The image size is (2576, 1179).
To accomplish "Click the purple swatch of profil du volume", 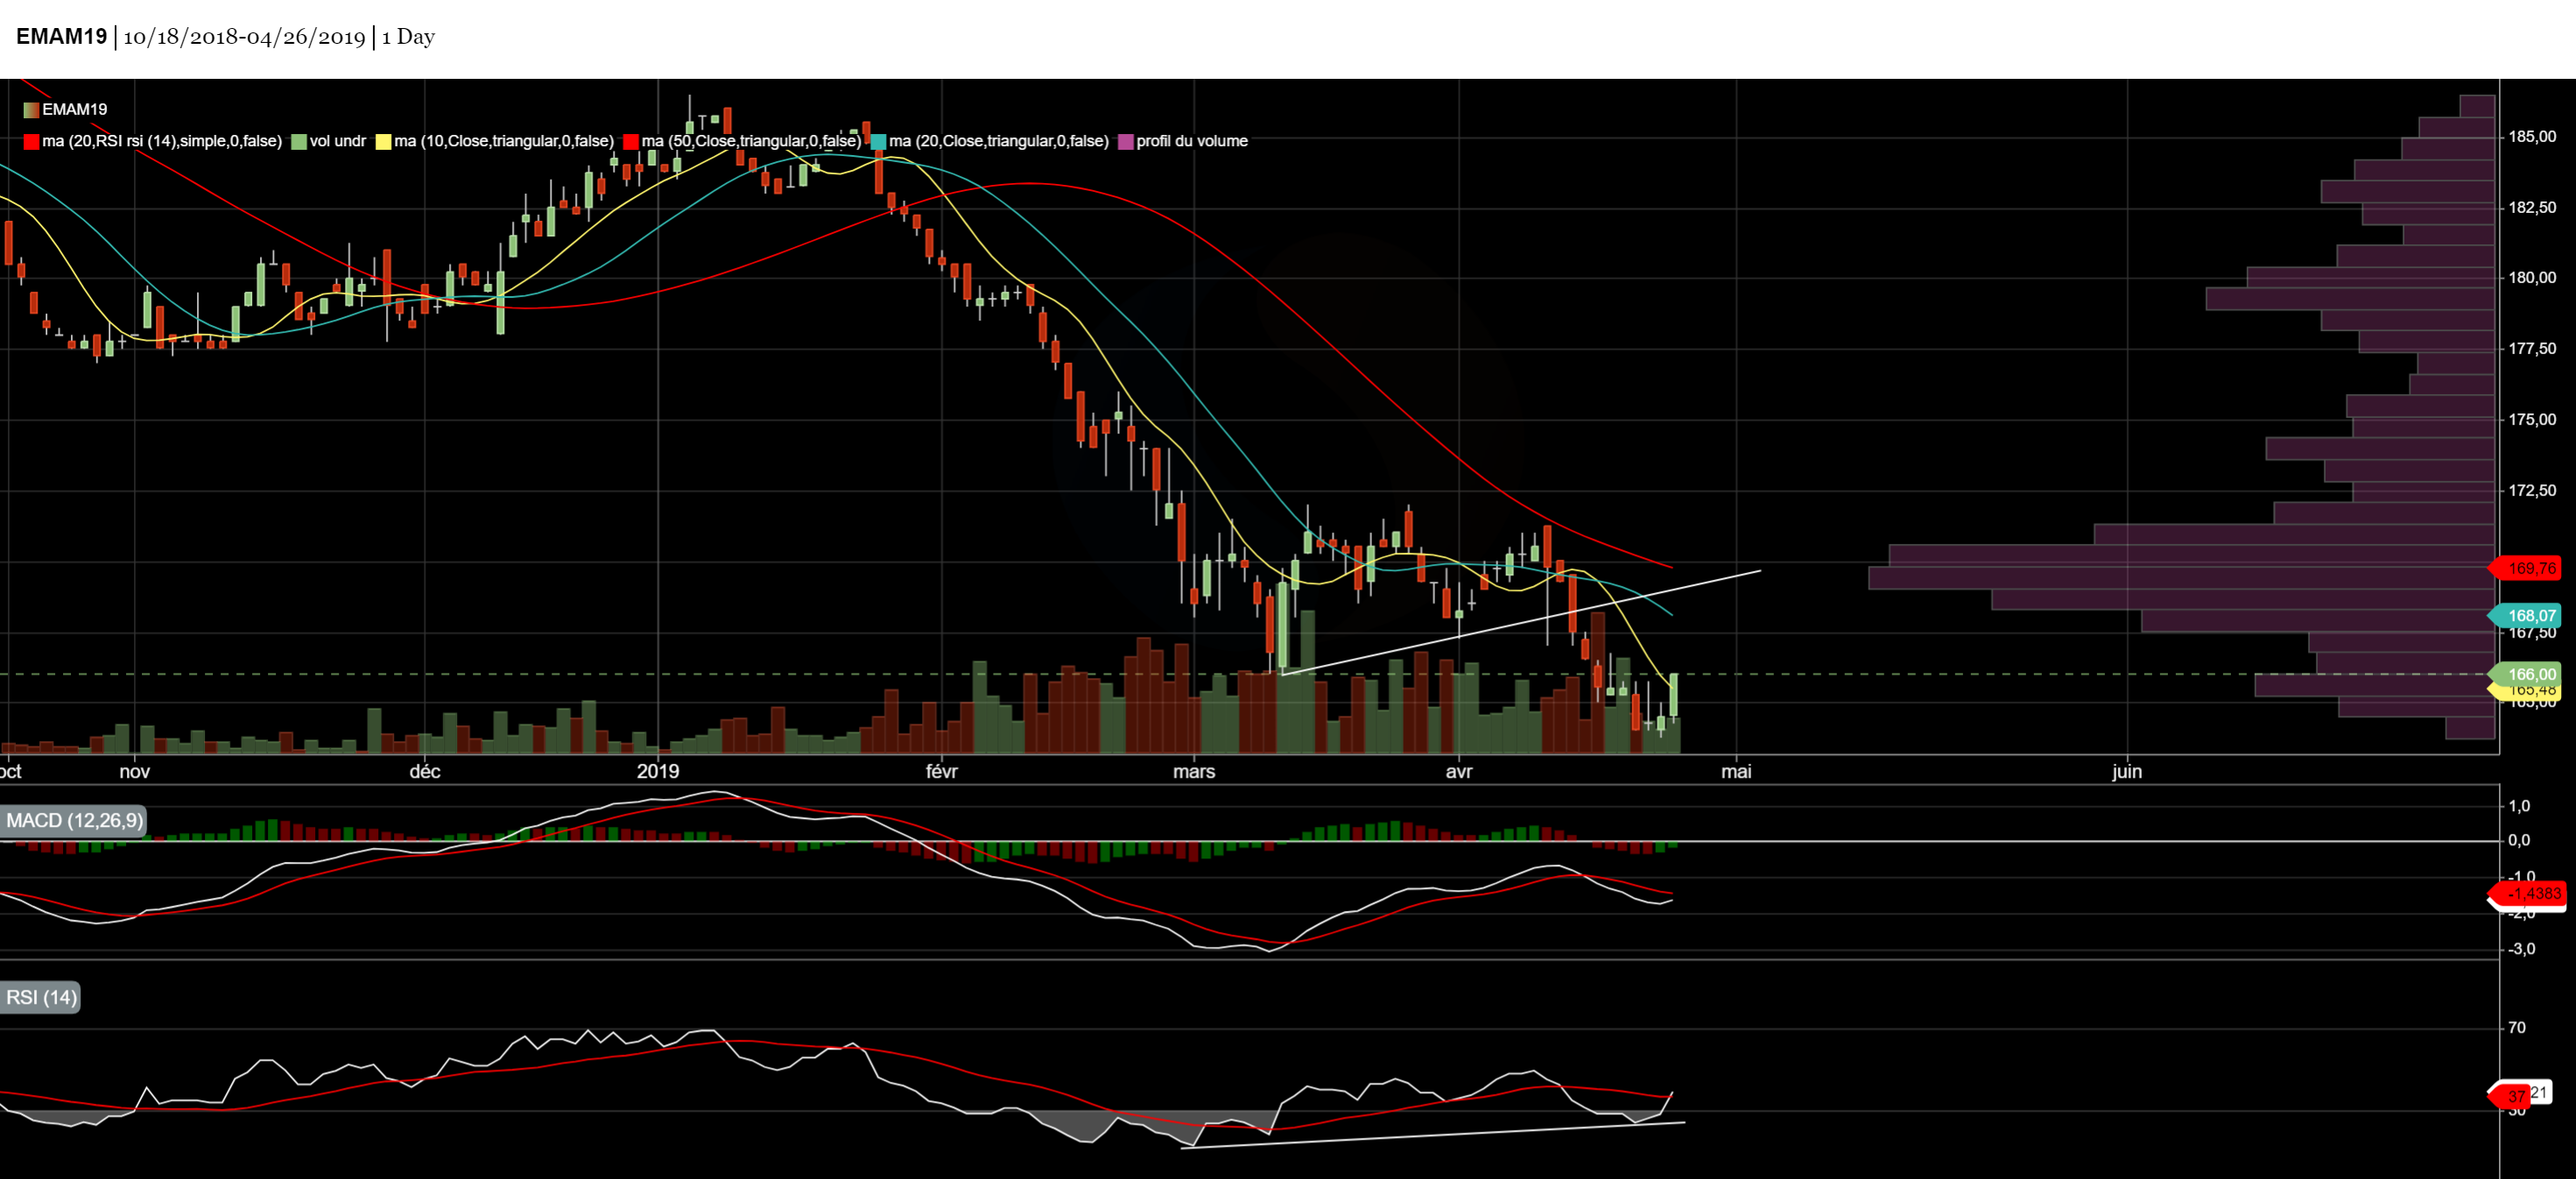I will (1126, 142).
